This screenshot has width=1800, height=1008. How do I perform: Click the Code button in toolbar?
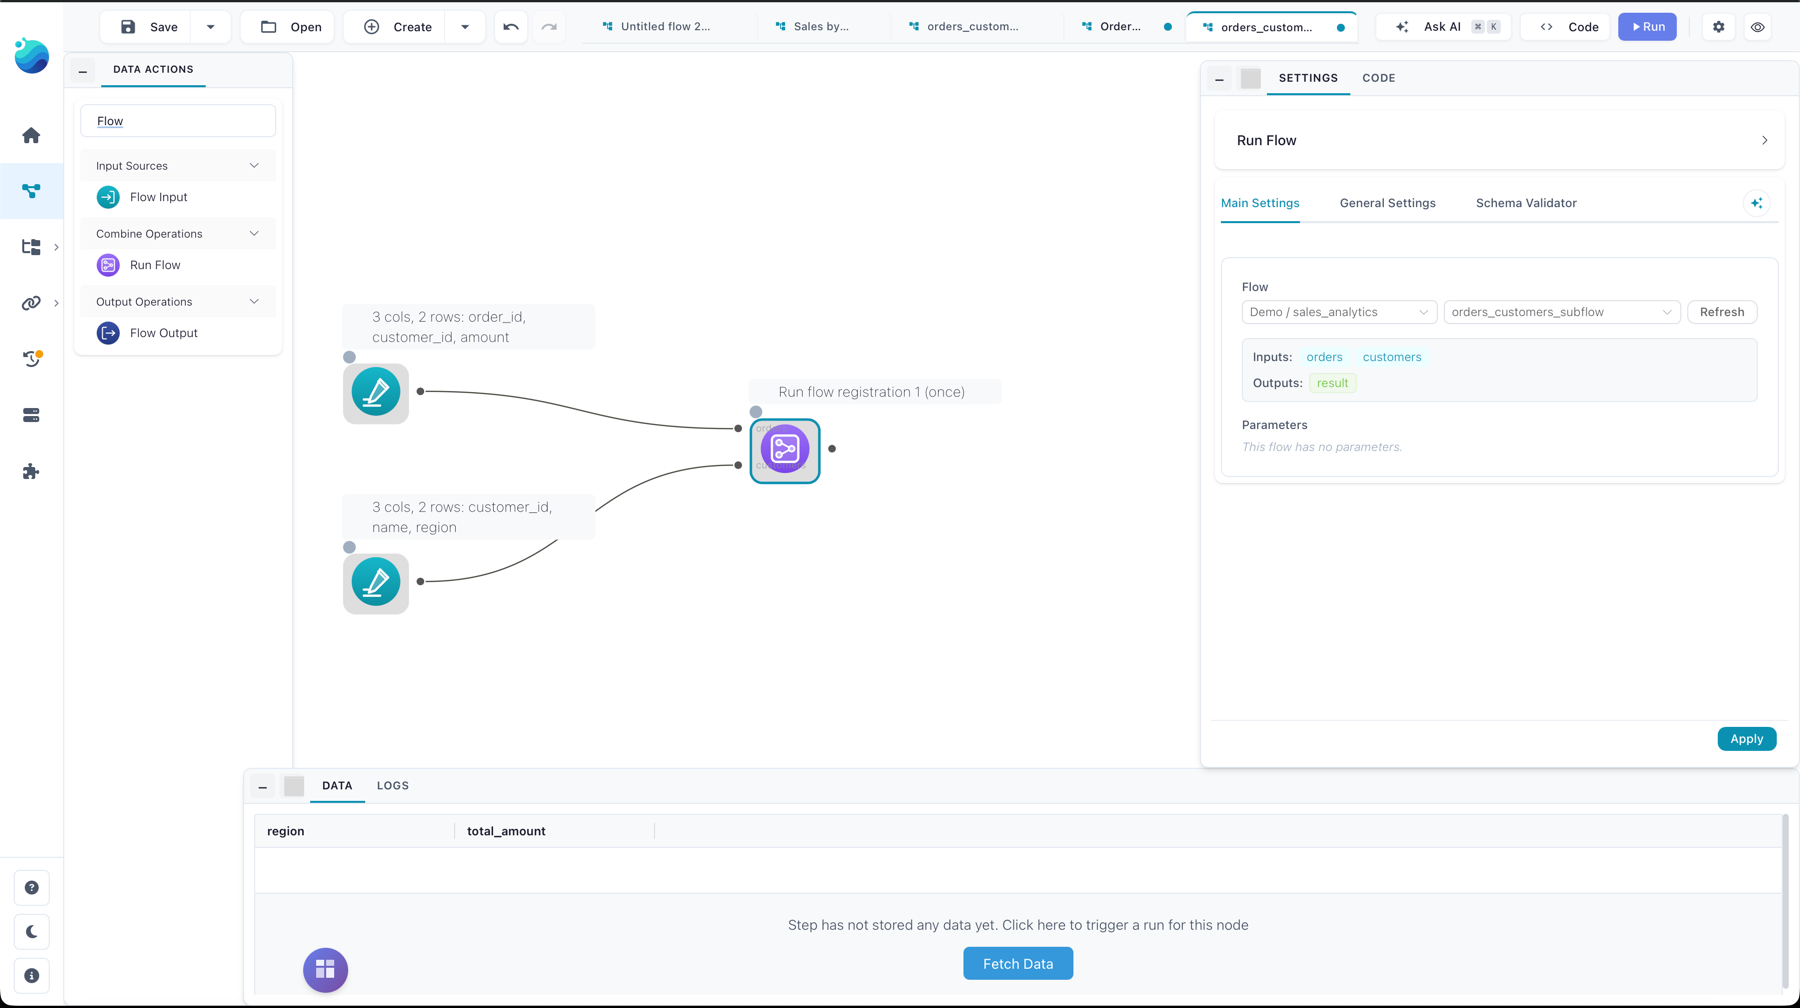1568,27
